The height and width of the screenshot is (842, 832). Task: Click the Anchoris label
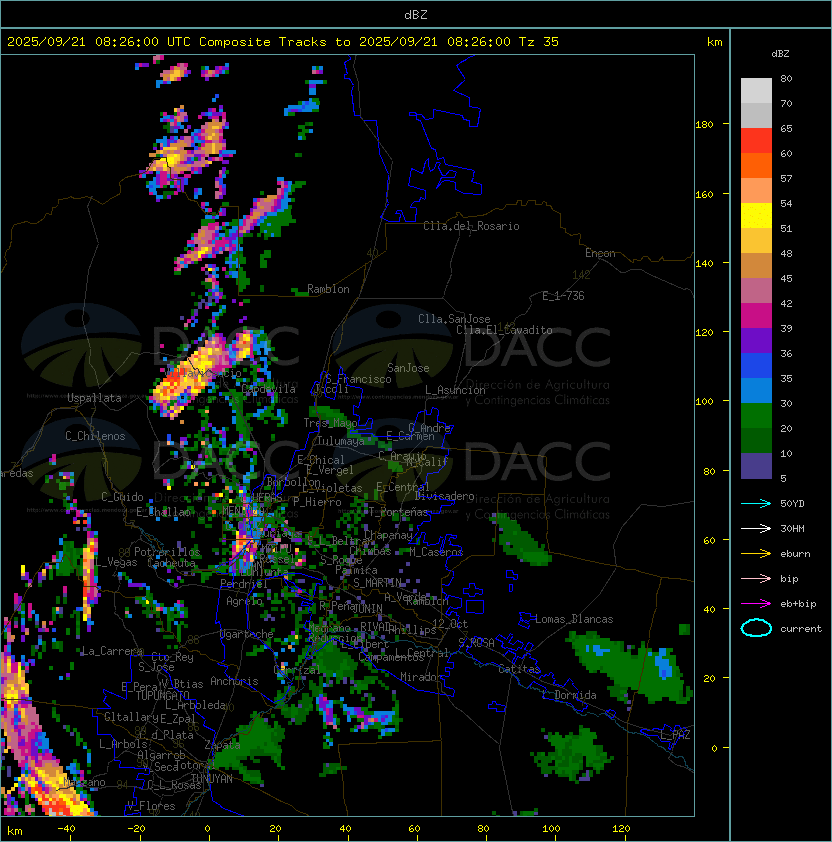(x=234, y=681)
